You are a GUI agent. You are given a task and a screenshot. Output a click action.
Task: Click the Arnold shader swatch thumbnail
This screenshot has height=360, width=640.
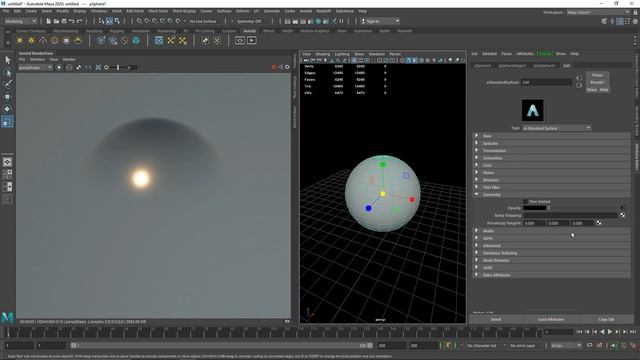(532, 110)
